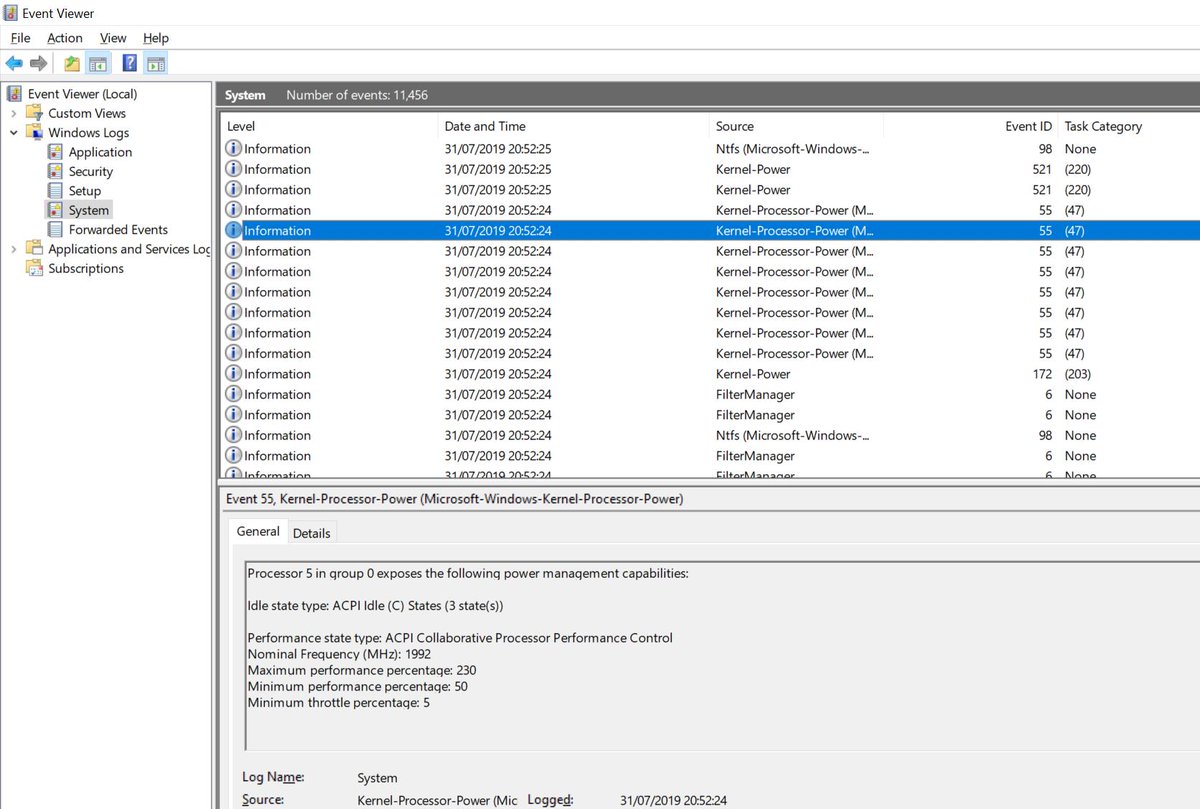Select the first Ntfs event at 20:52:25

710,148
